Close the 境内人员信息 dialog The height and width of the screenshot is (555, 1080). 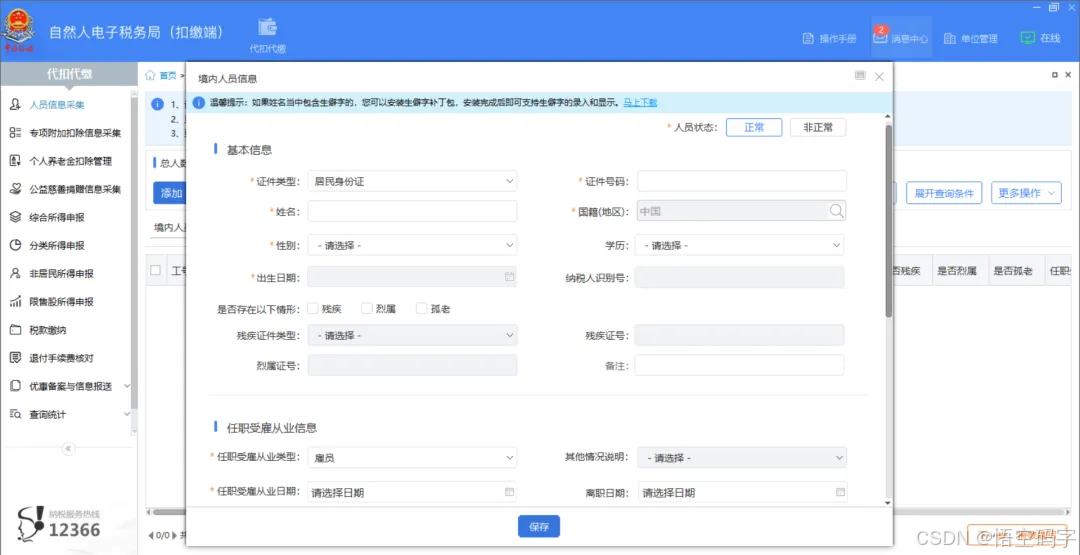[x=879, y=76]
